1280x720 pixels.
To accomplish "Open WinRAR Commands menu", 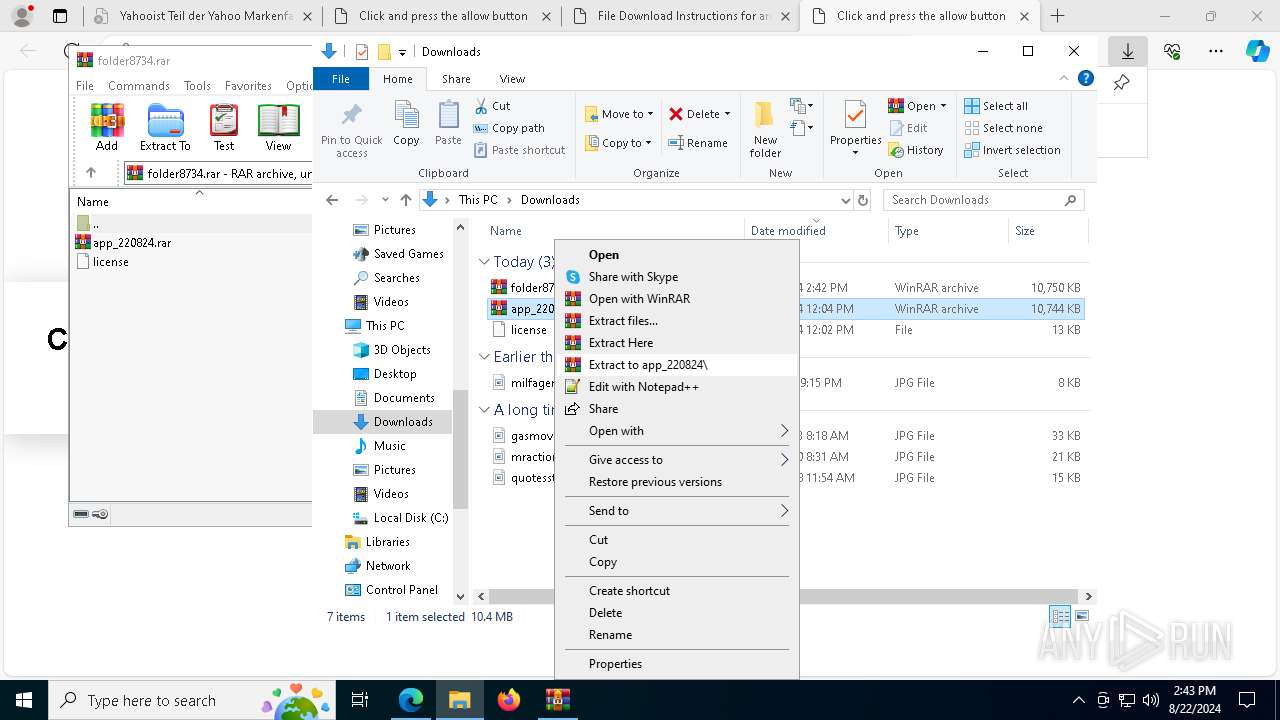I will click(x=139, y=86).
